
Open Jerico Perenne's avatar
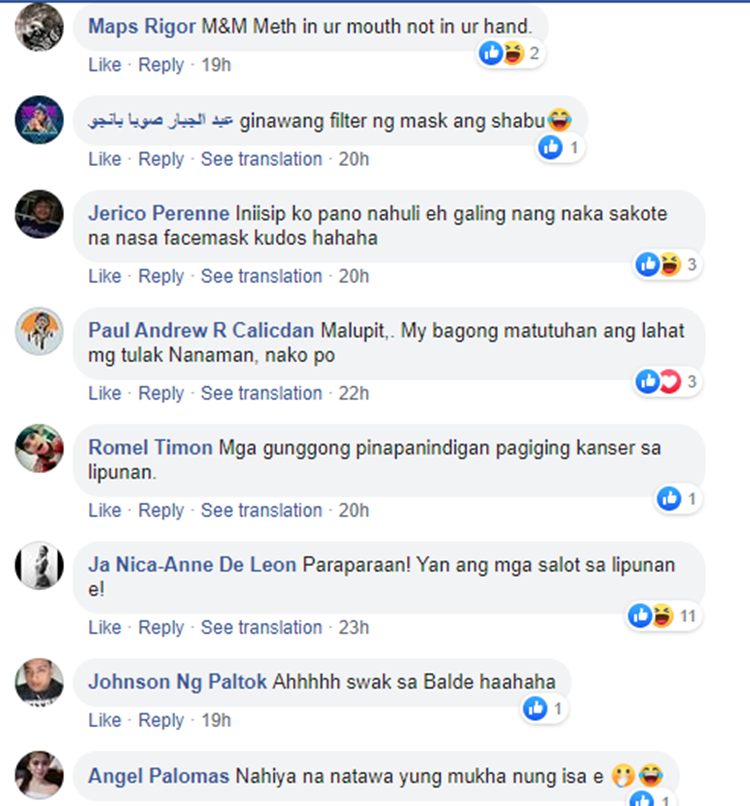[39, 214]
